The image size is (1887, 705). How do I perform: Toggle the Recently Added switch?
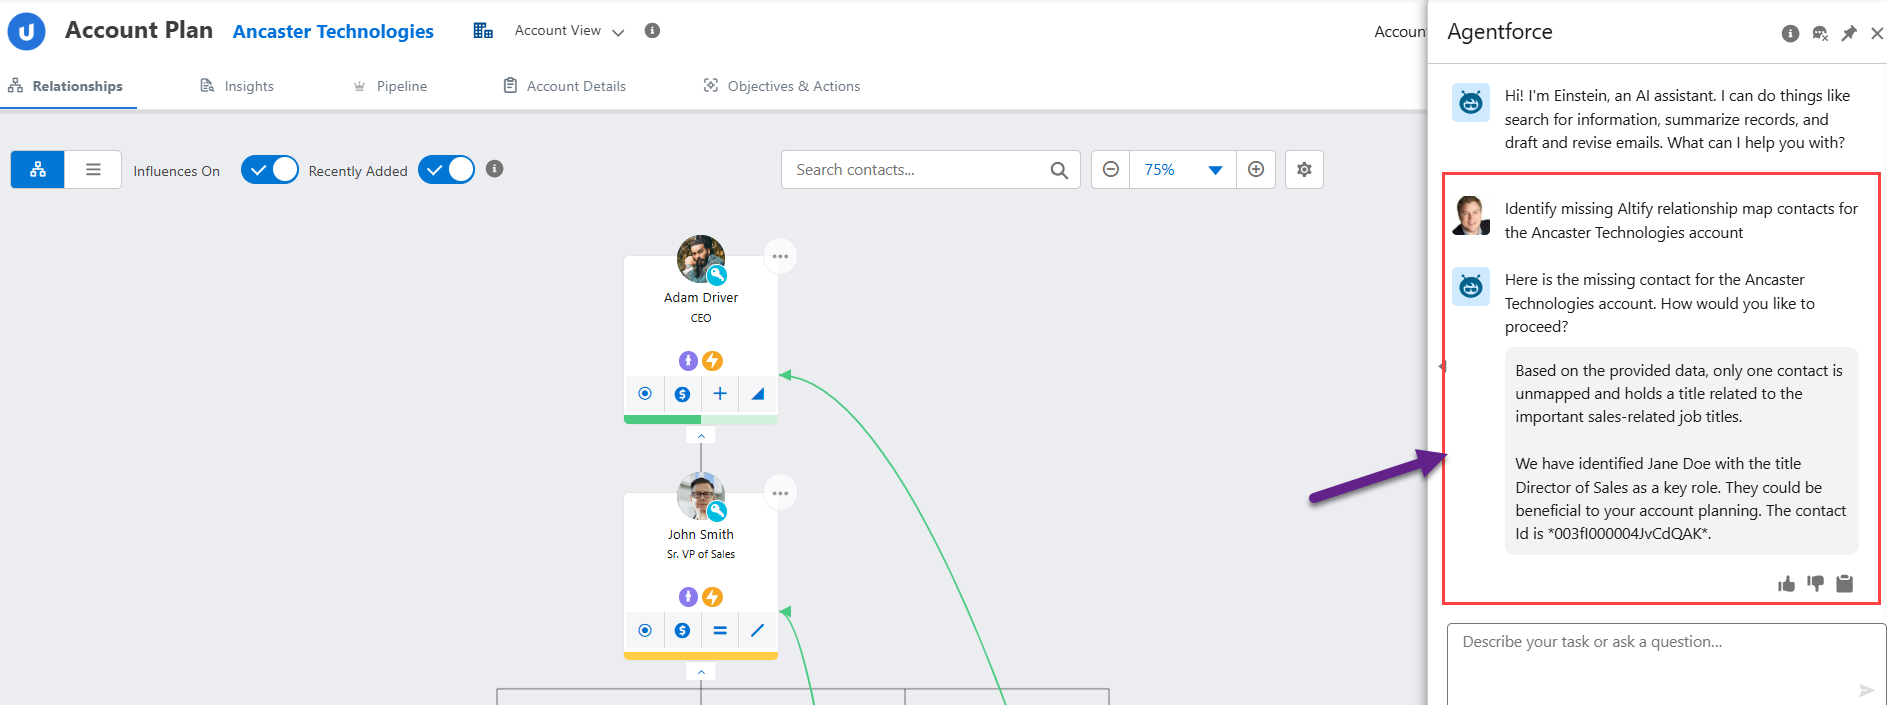coord(446,170)
